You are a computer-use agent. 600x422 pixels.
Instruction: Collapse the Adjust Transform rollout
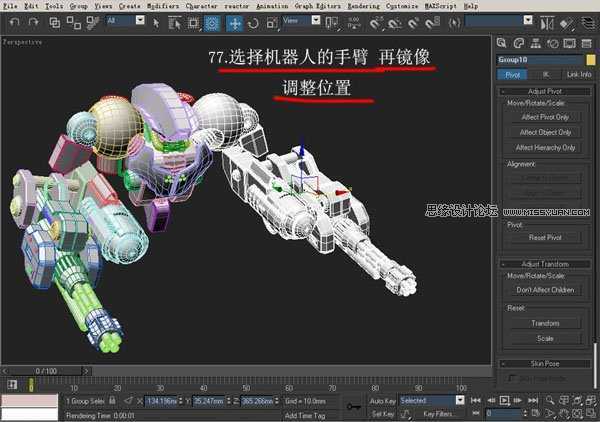(x=545, y=264)
